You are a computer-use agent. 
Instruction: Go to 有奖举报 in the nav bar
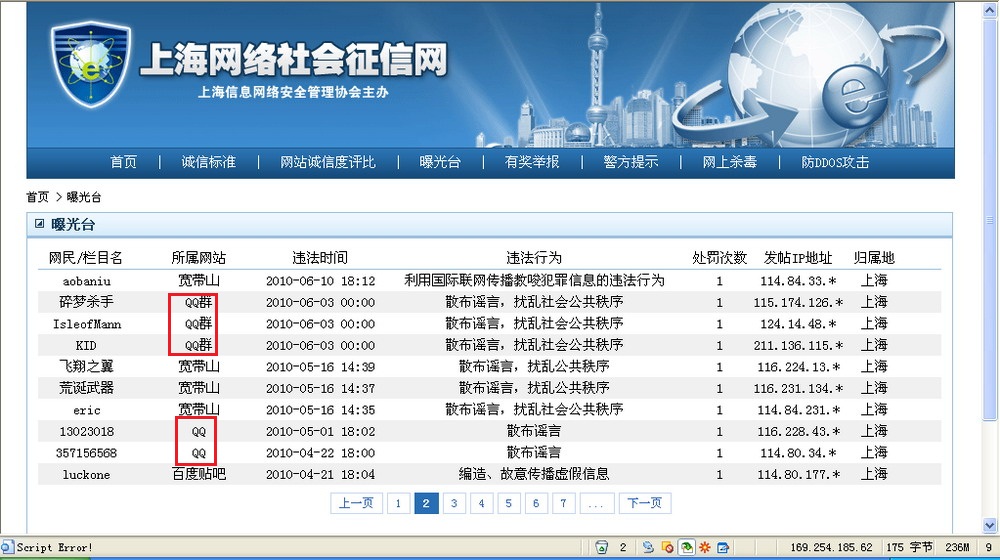tap(531, 162)
